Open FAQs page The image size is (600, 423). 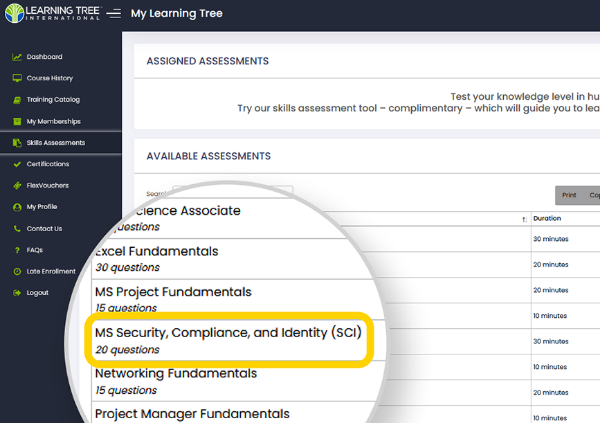(35, 250)
